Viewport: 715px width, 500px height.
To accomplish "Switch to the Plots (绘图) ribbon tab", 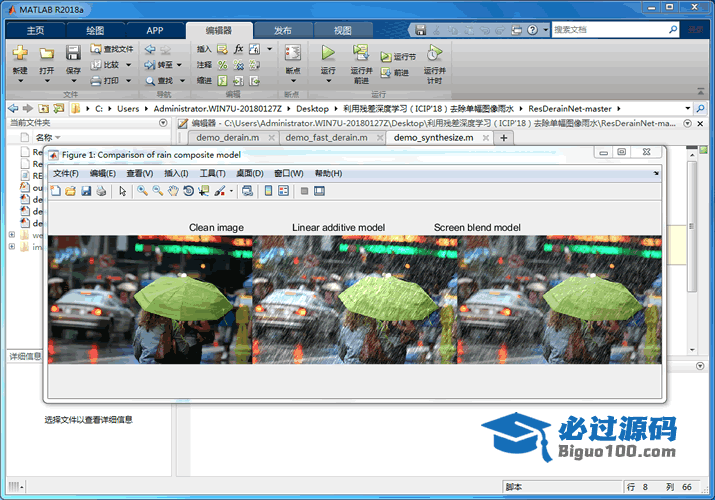I will pos(95,31).
